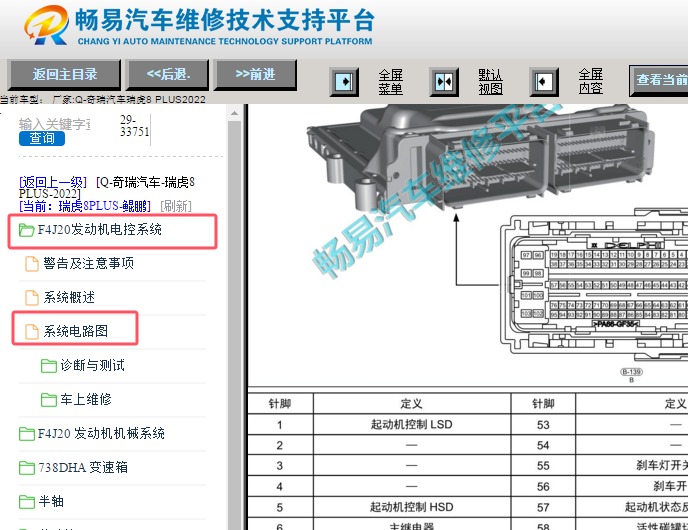Expand the 738DHA 变速箱 folder
Screen dimensions: 688x530
[83, 467]
